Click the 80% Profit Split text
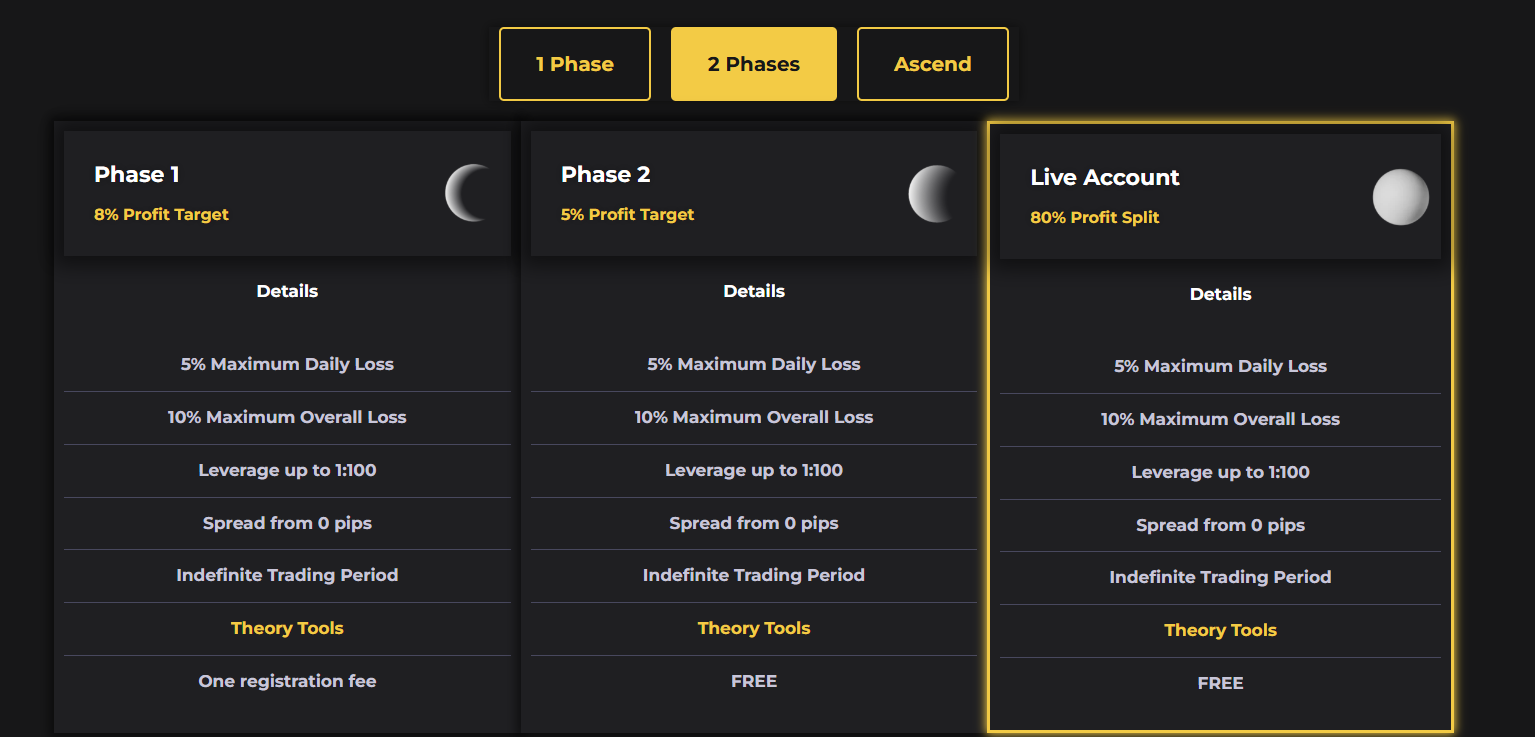1535x737 pixels. [x=1095, y=217]
